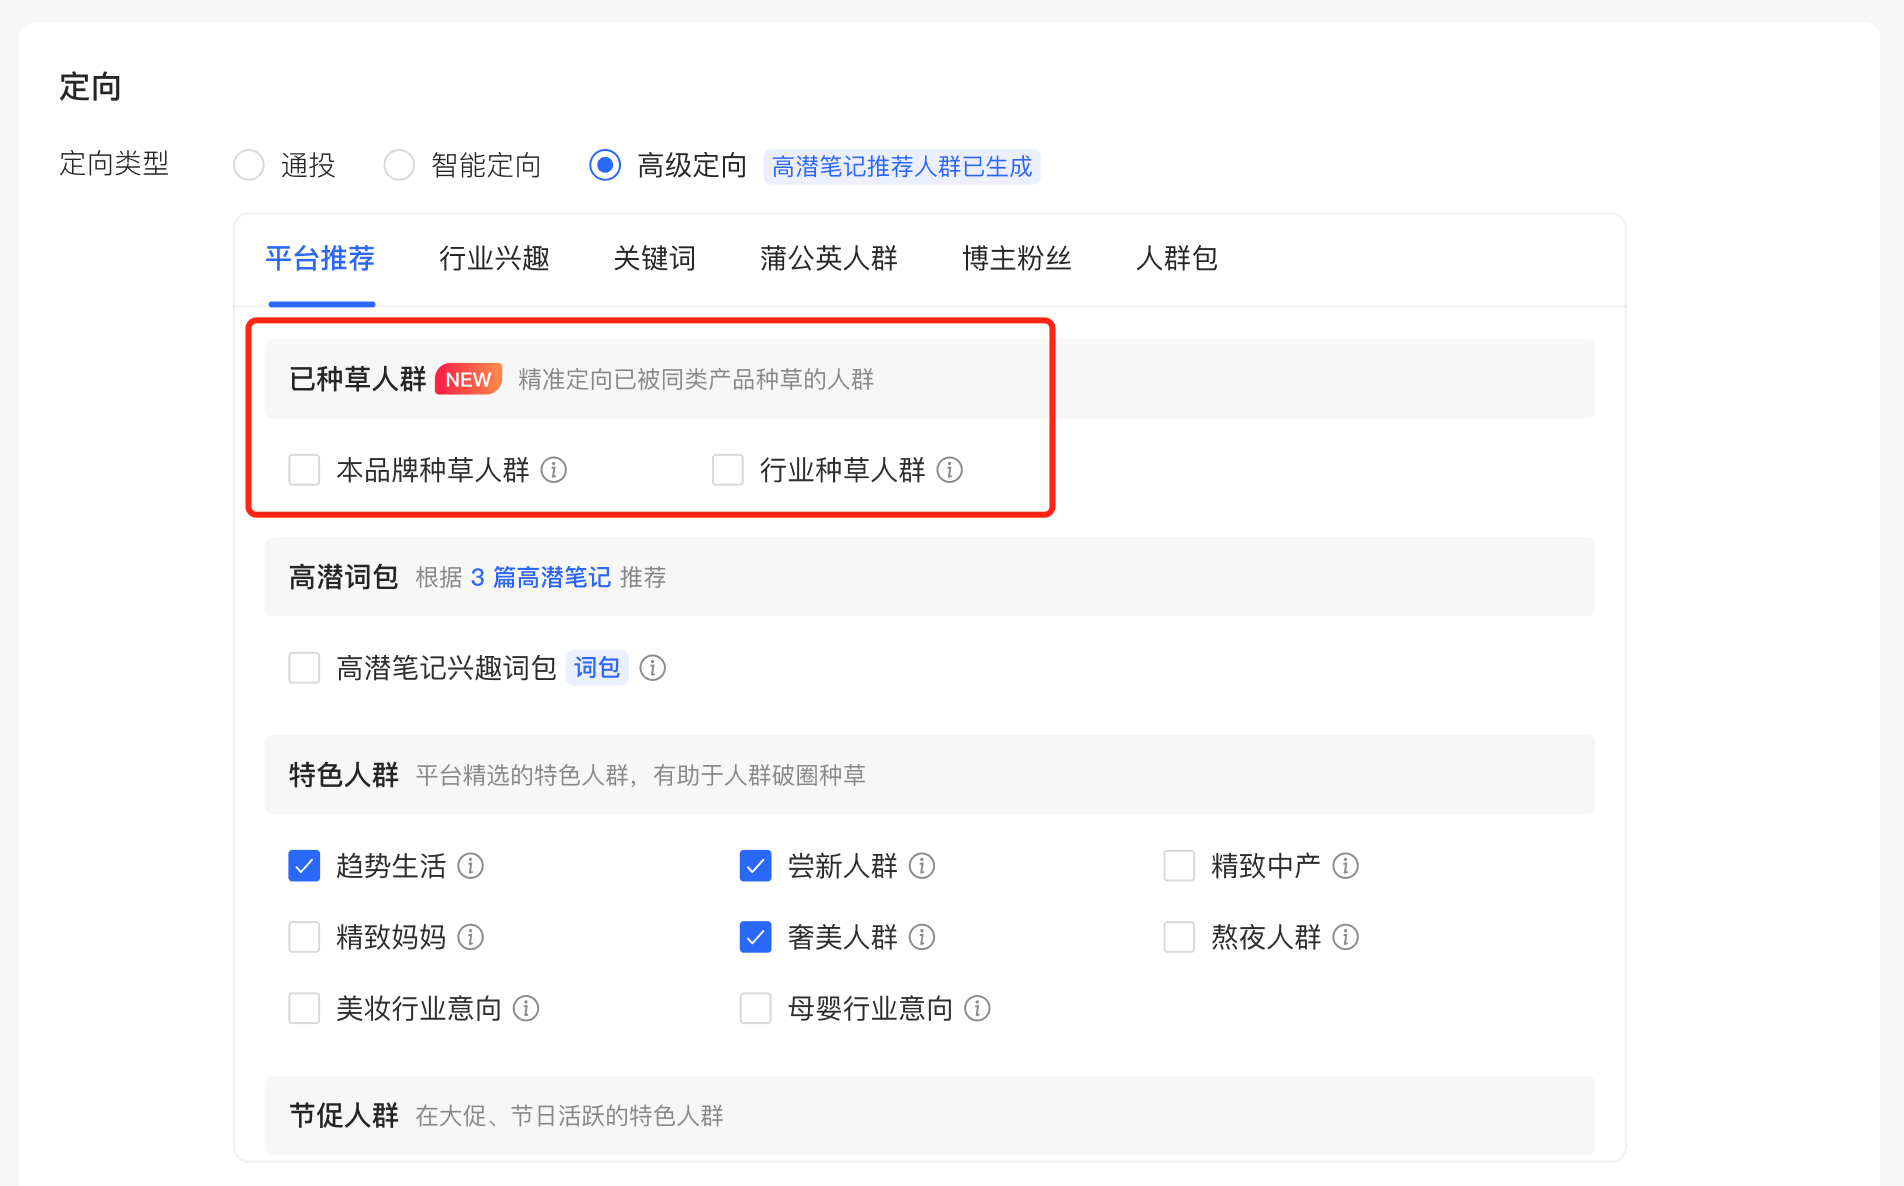Click the 精准定向已被同类产品种草的人群 description

696,380
